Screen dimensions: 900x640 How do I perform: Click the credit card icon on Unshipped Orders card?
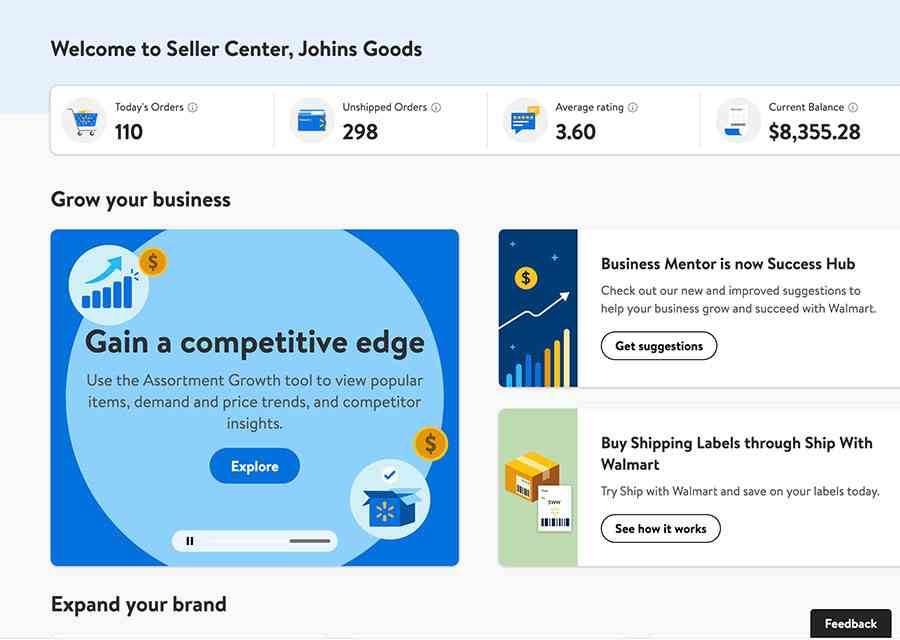(310, 119)
